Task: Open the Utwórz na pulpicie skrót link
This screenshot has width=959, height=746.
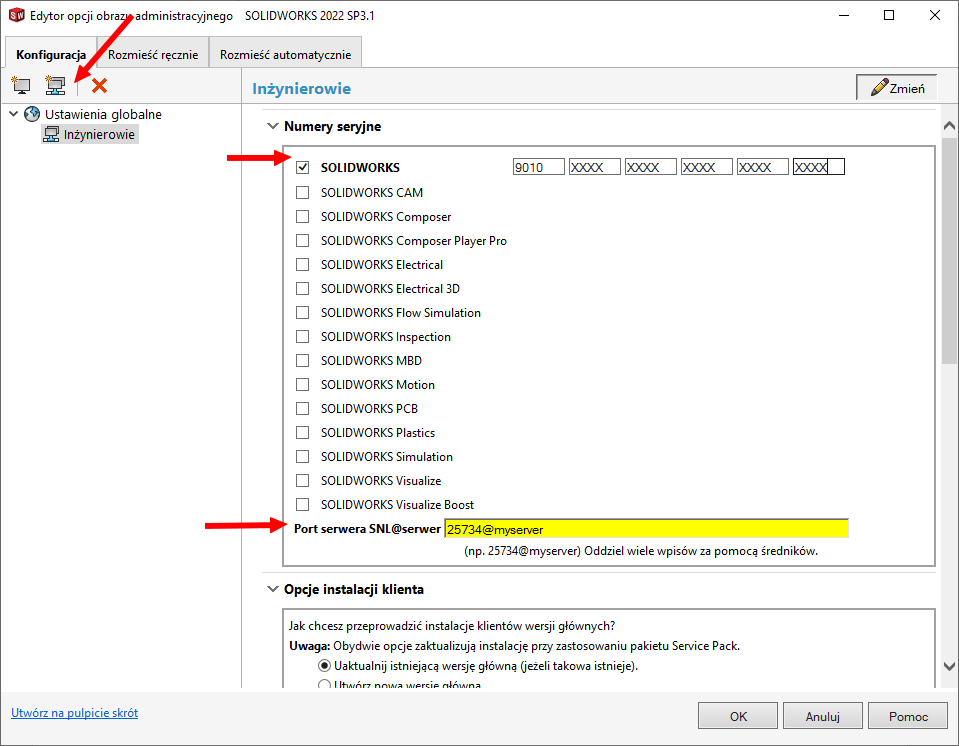Action: pos(74,713)
